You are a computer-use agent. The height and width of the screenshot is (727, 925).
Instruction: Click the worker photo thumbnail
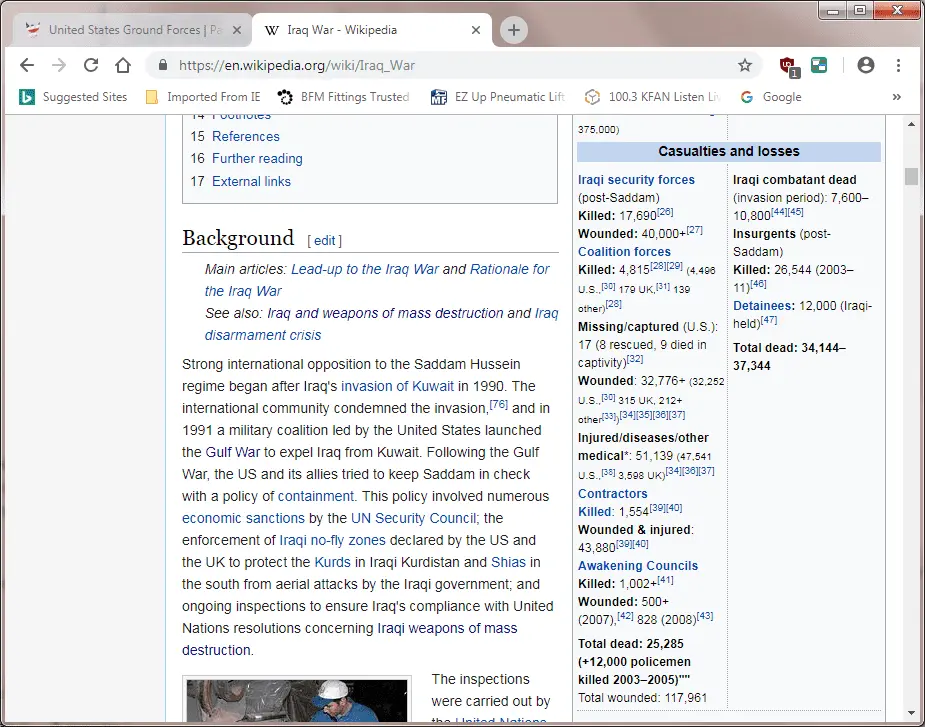297,700
